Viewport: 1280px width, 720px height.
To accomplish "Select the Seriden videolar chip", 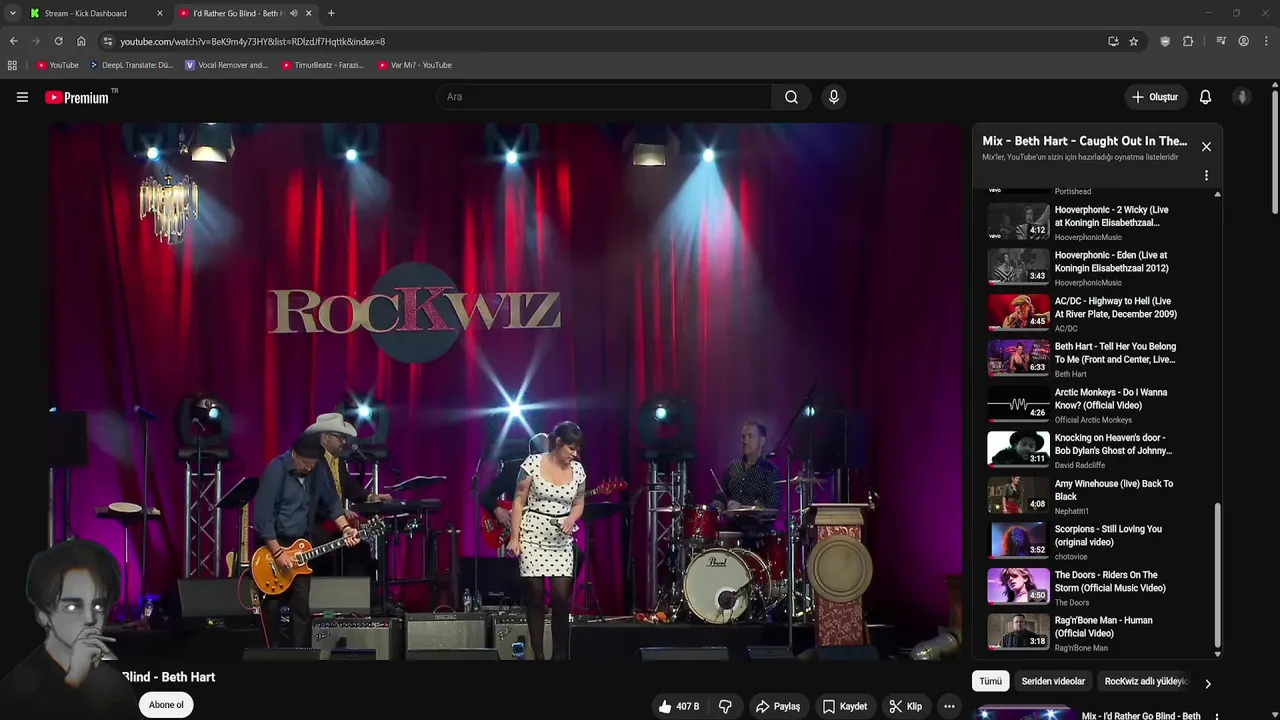I will (1053, 681).
